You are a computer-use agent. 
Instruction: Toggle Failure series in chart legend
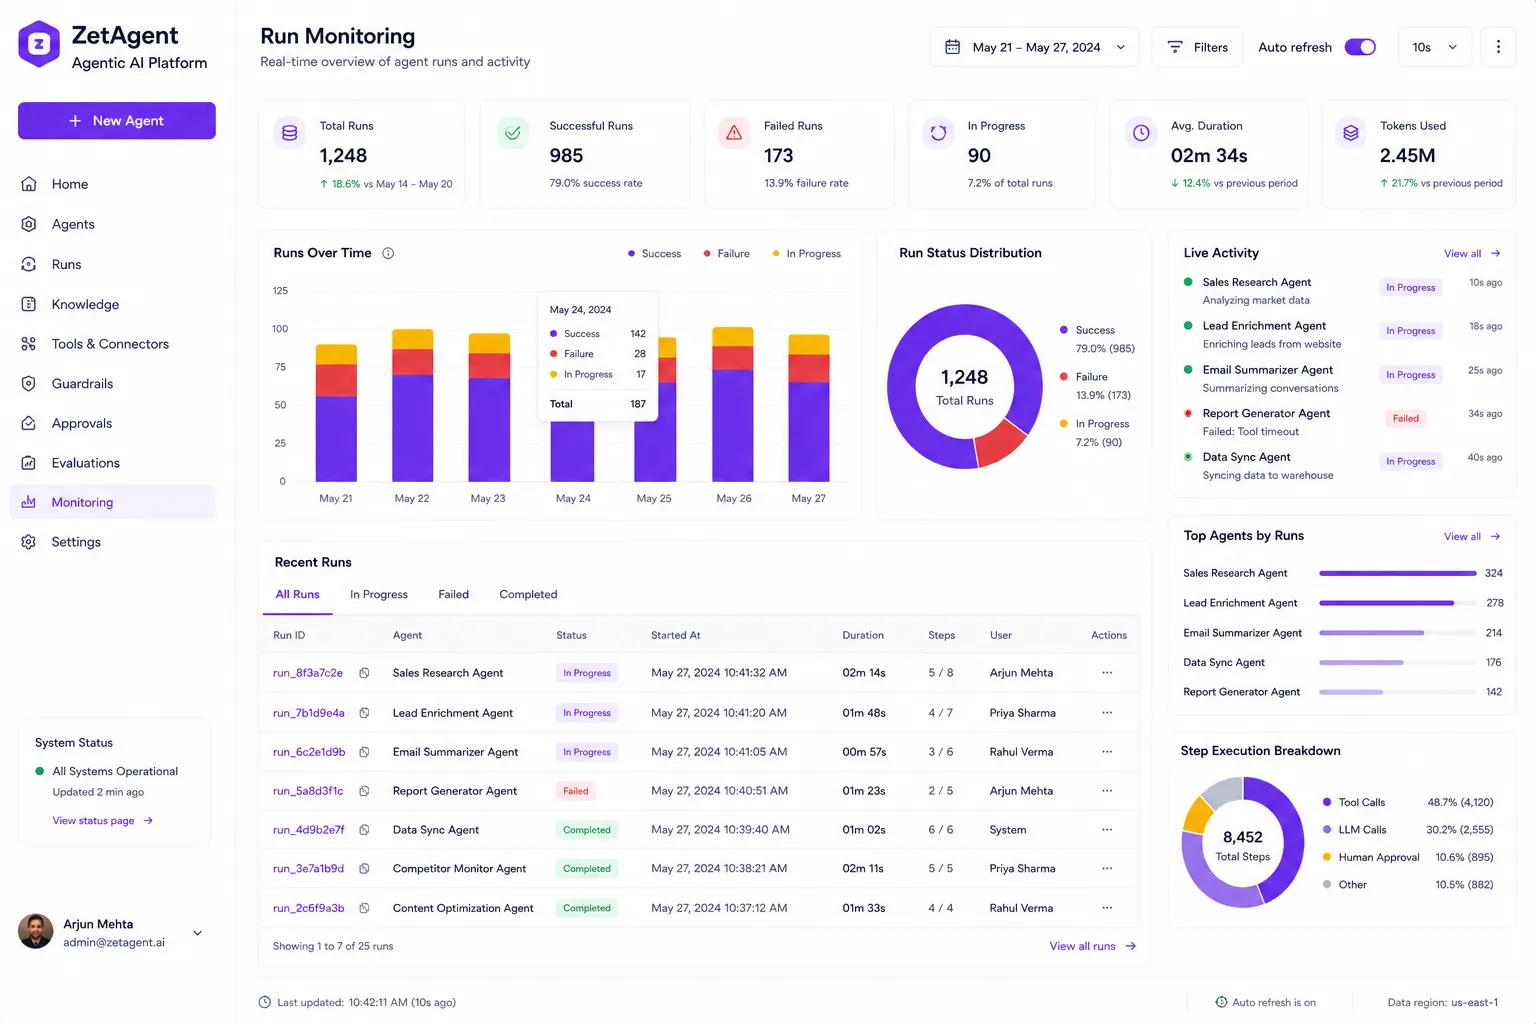coord(727,254)
